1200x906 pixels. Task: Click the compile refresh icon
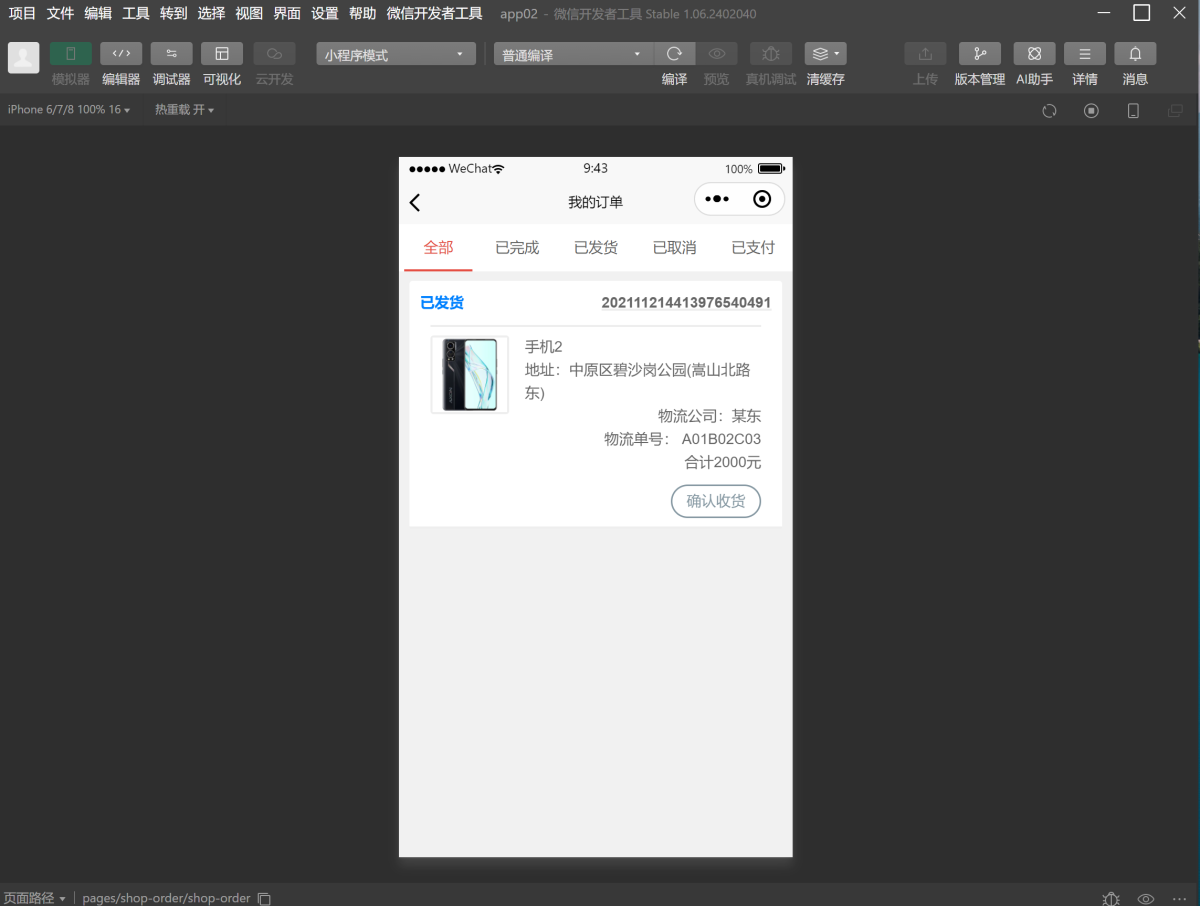click(674, 54)
